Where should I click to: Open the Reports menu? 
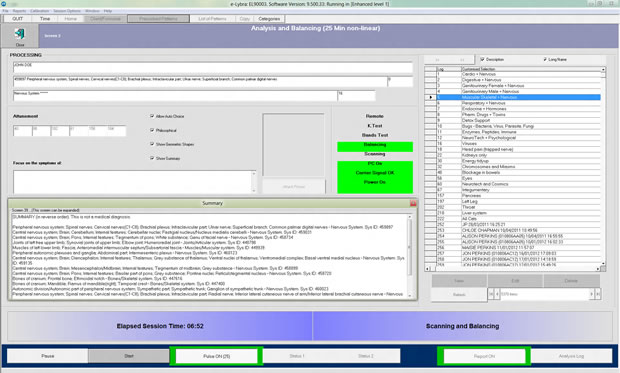19,11
